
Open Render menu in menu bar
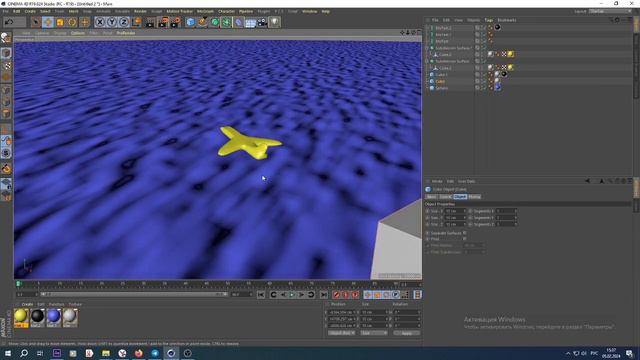point(140,11)
